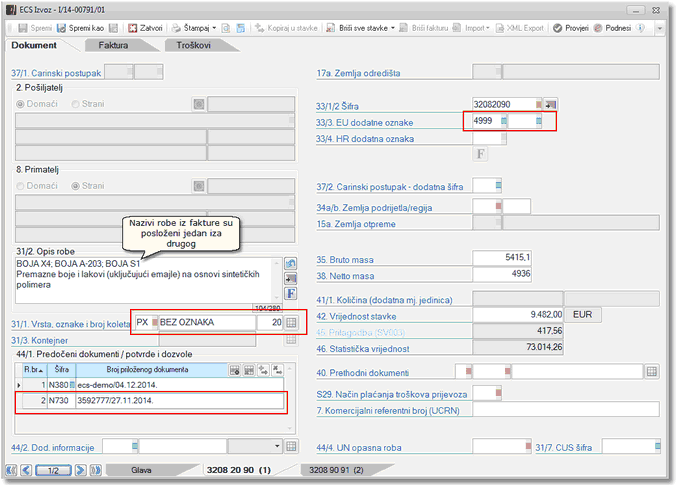678x488 pixels.
Task: Open the Glava bottom tab
Action: pos(141,470)
